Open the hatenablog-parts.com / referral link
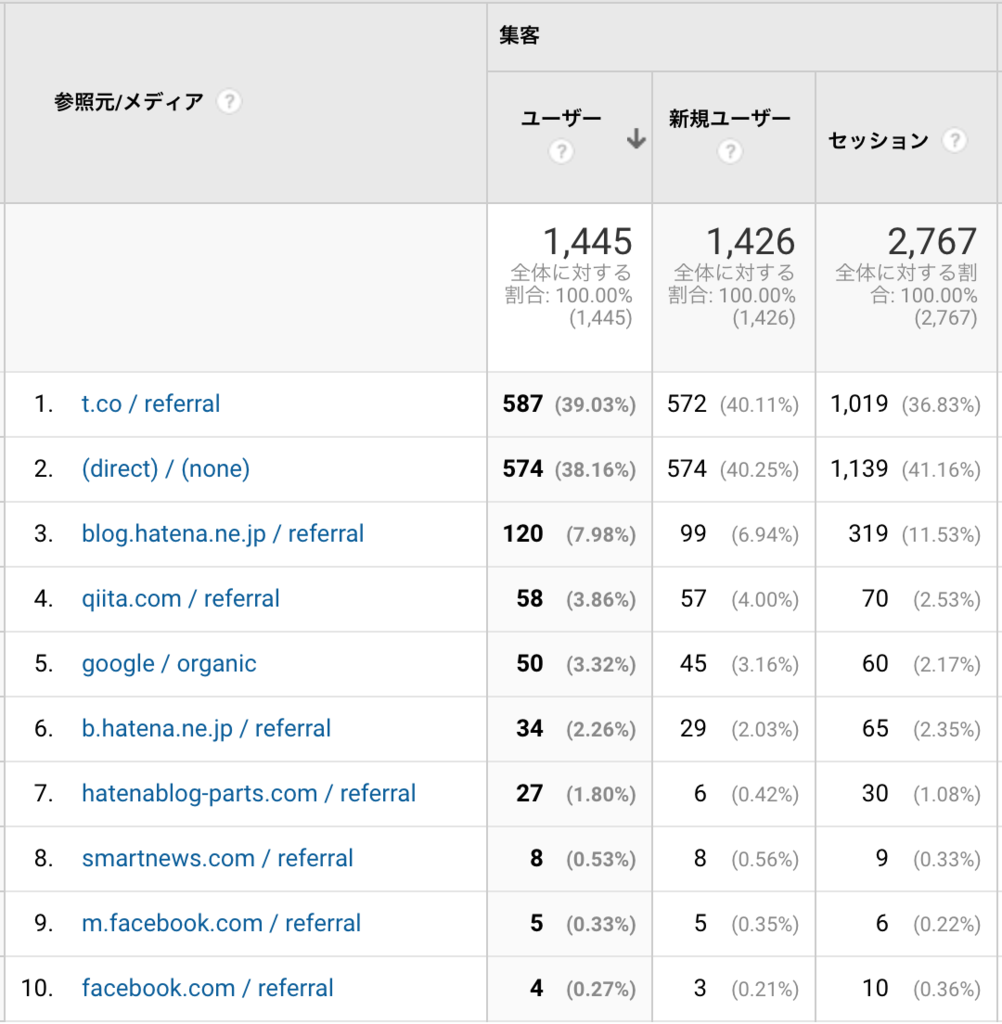This screenshot has height=1024, width=1002. click(x=248, y=794)
